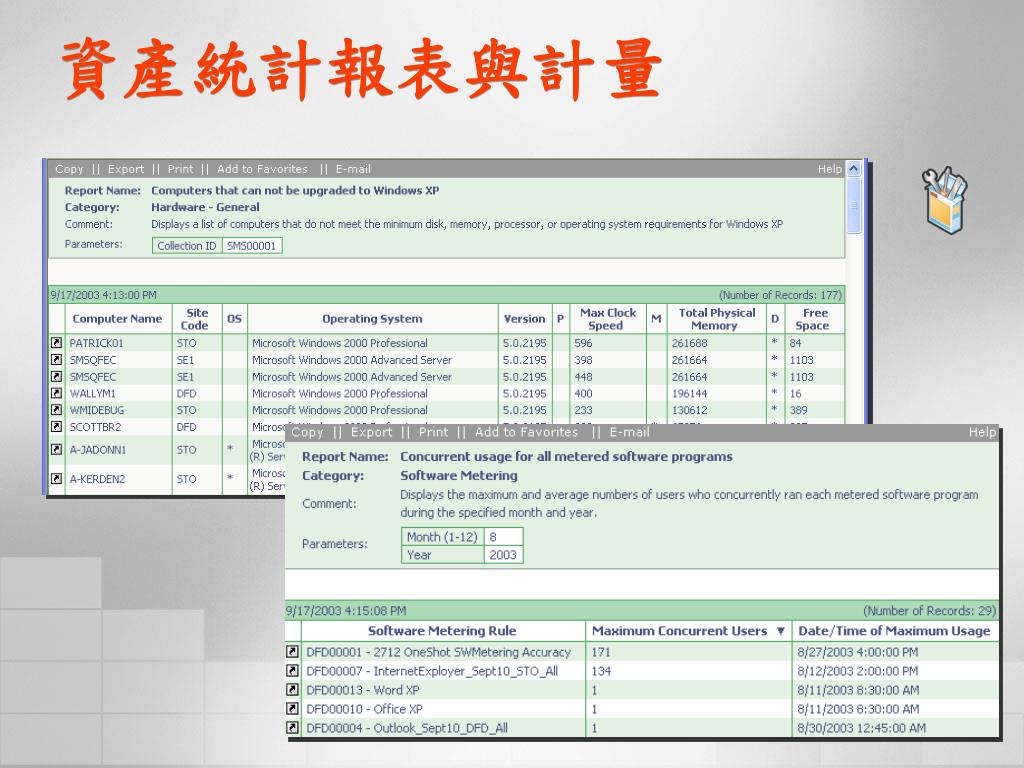Click DFD00004 - Outlook_Sept10_DFD_All rule
The height and width of the screenshot is (768, 1024).
pyautogui.click(x=407, y=728)
